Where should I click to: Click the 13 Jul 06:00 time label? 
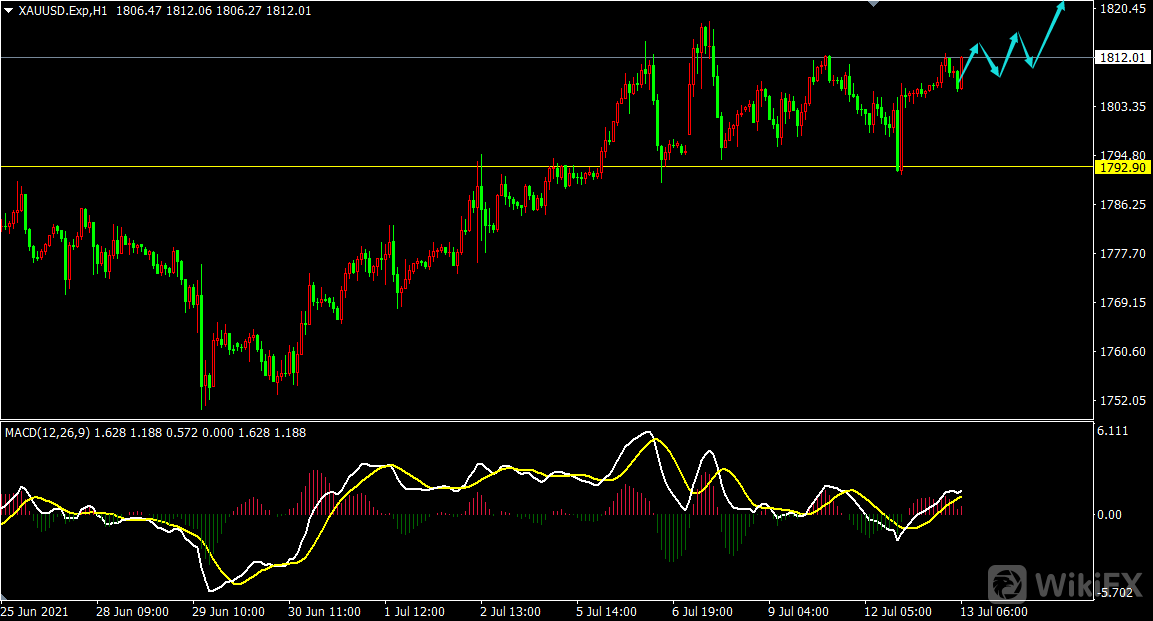(993, 611)
